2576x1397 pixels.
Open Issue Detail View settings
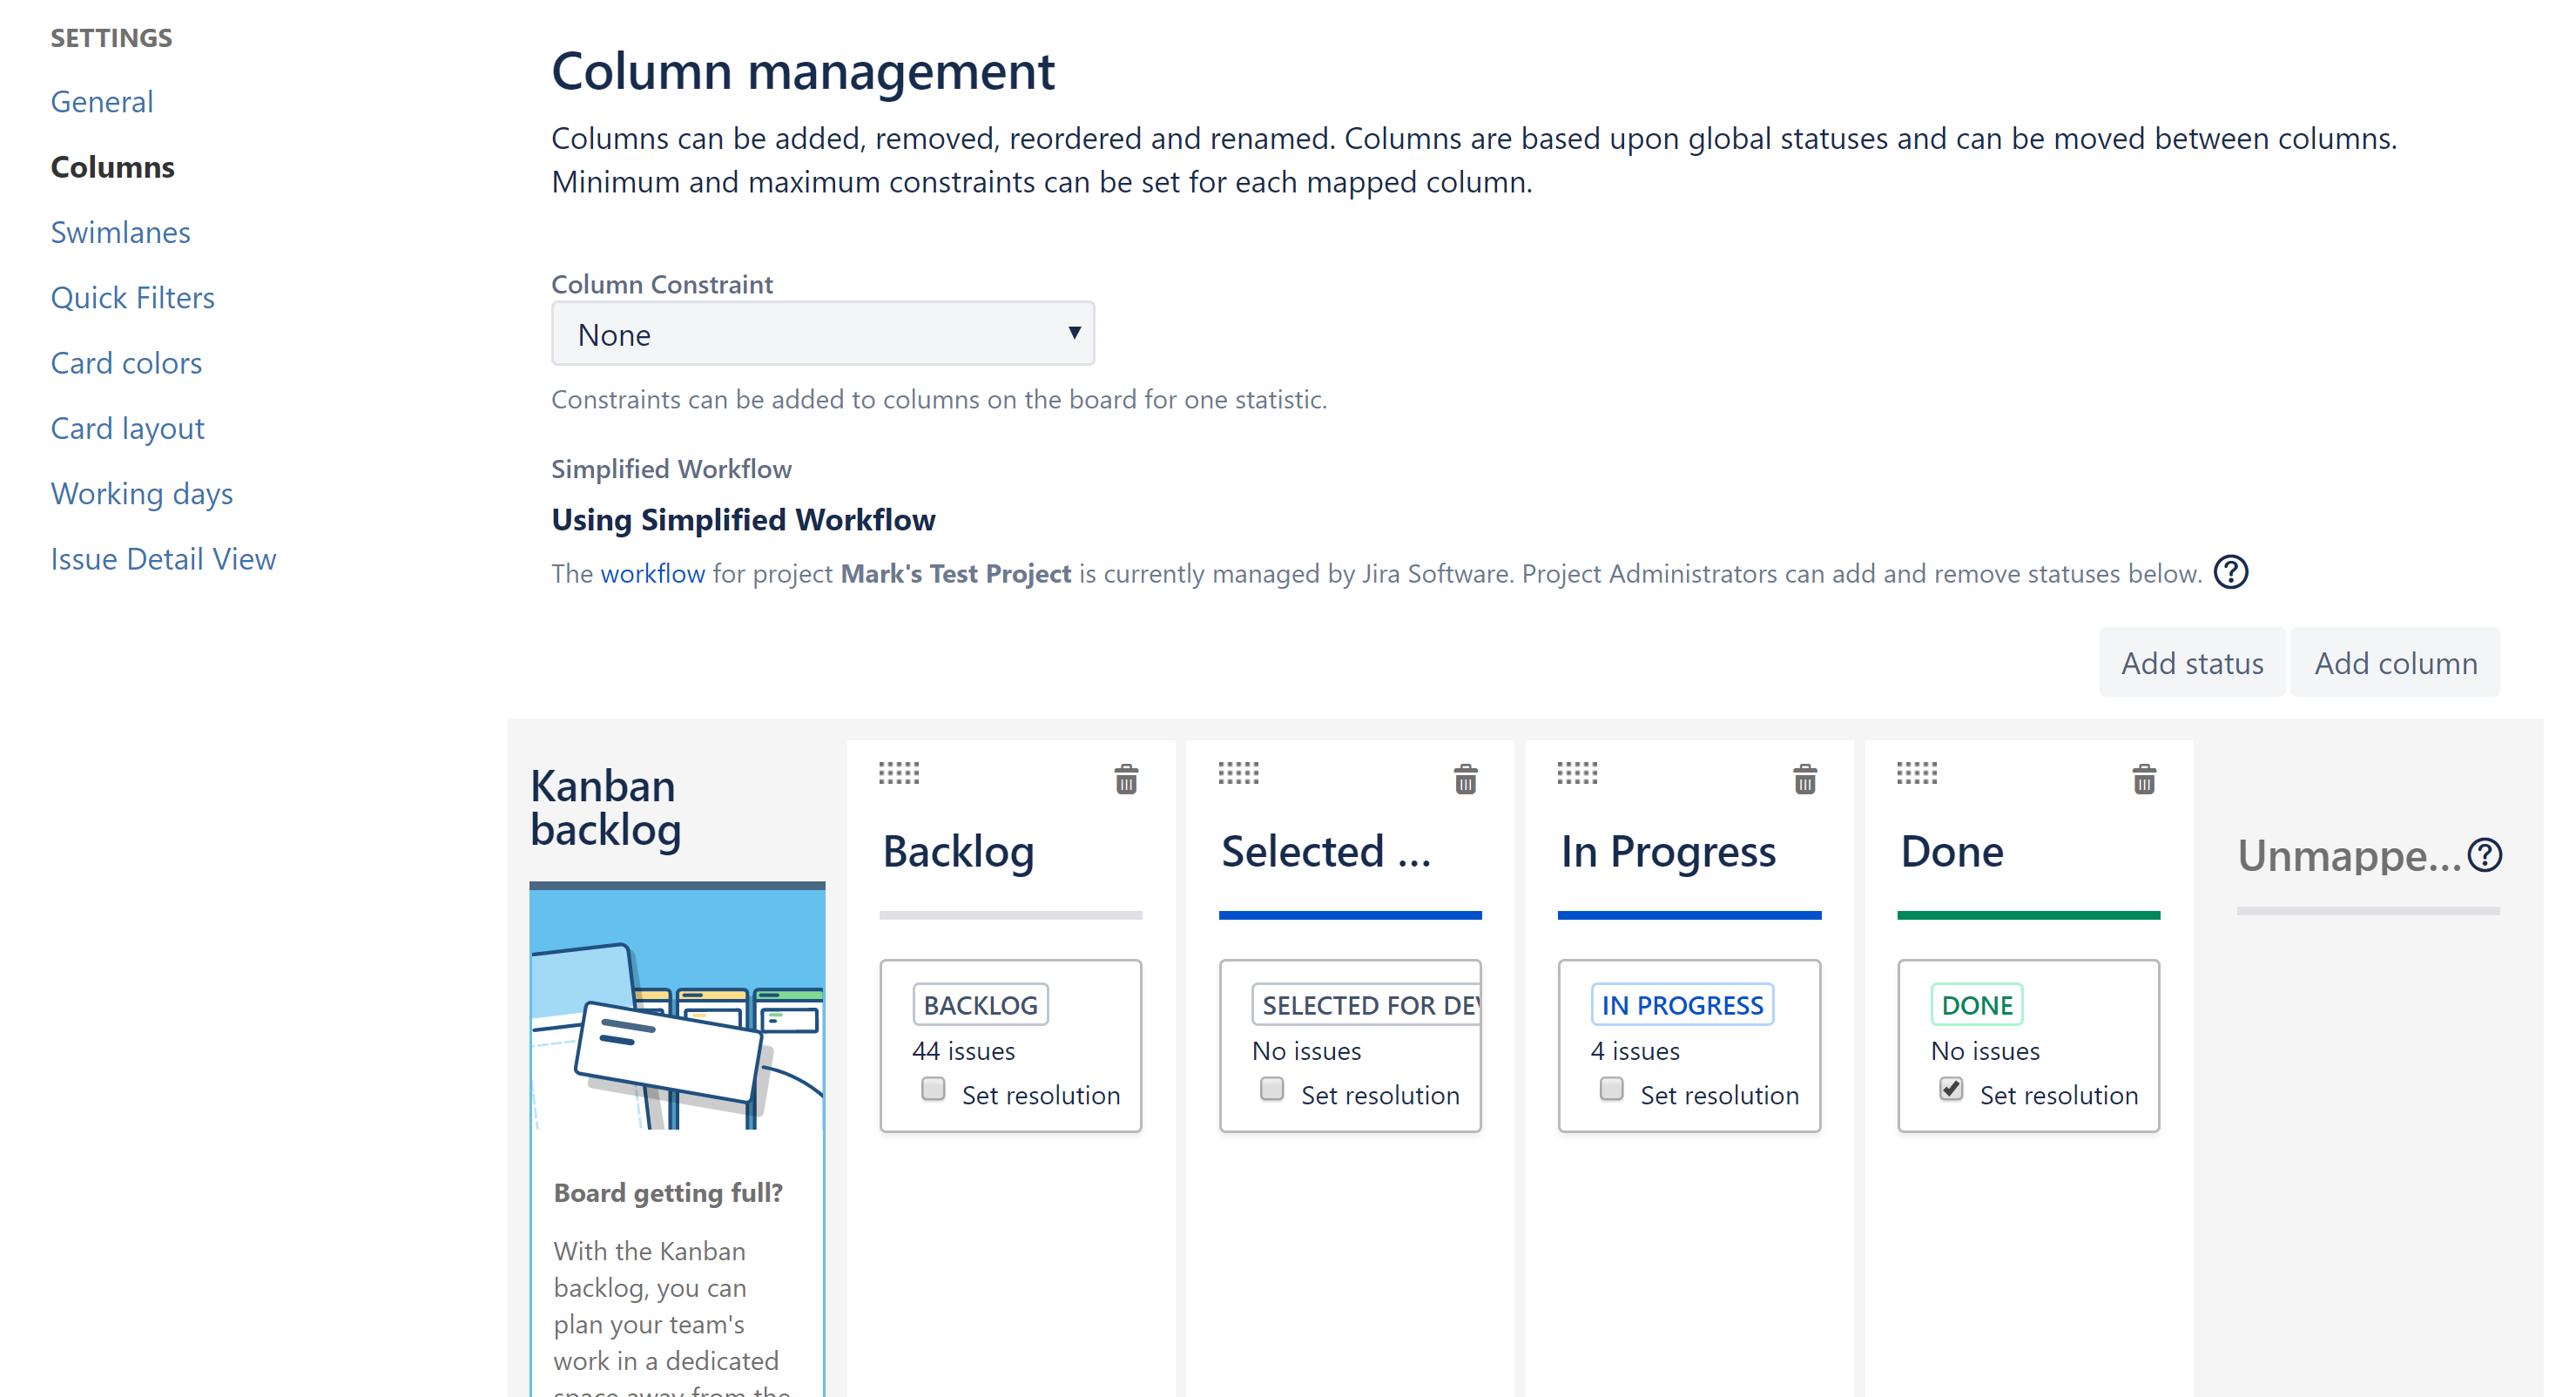pyautogui.click(x=164, y=559)
